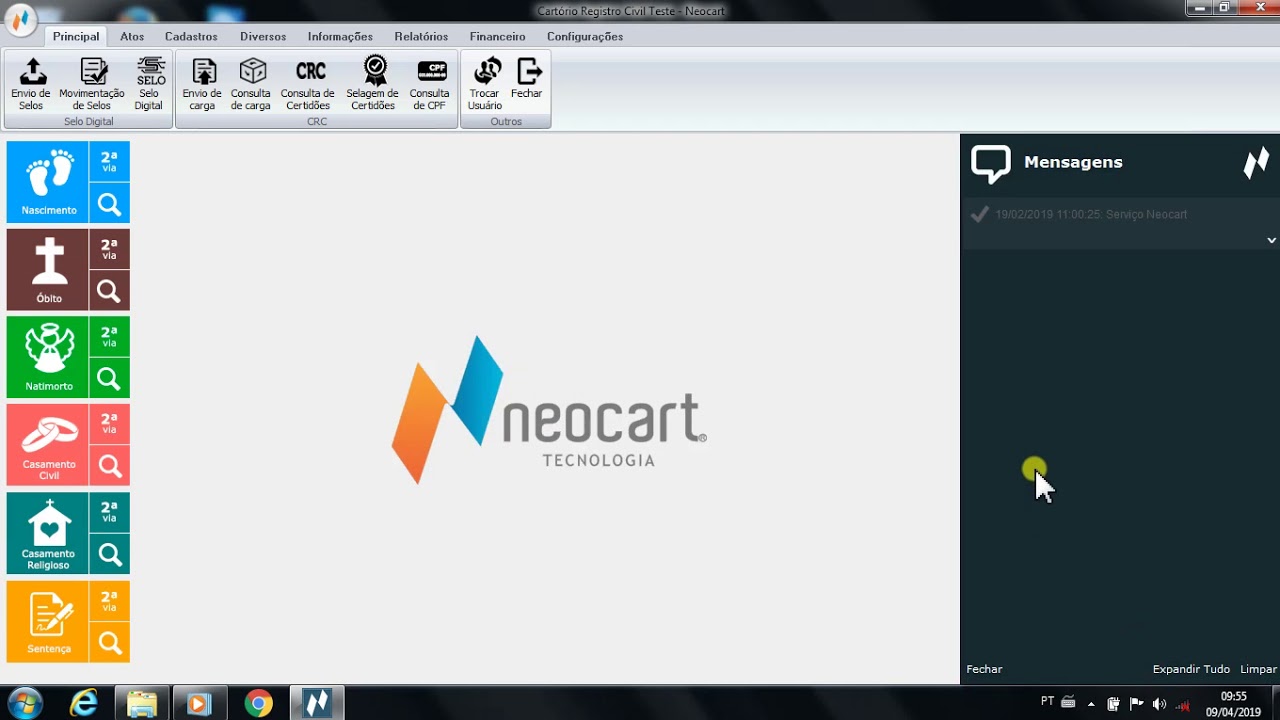The image size is (1280, 720).
Task: Open Envio de Selos
Action: pos(31,84)
